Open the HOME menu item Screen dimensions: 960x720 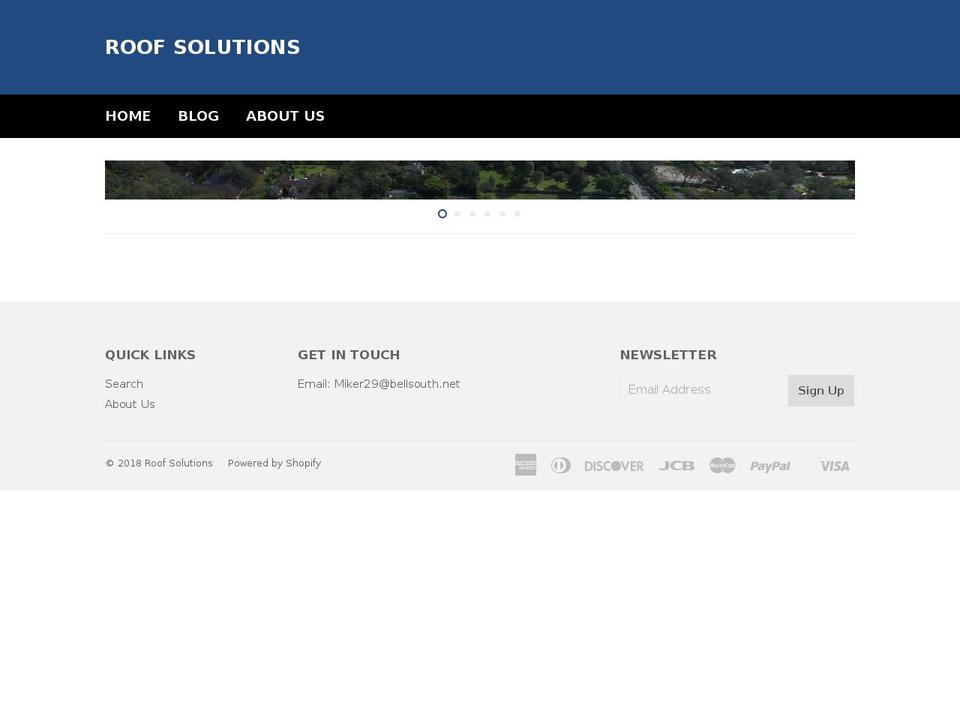coord(128,116)
